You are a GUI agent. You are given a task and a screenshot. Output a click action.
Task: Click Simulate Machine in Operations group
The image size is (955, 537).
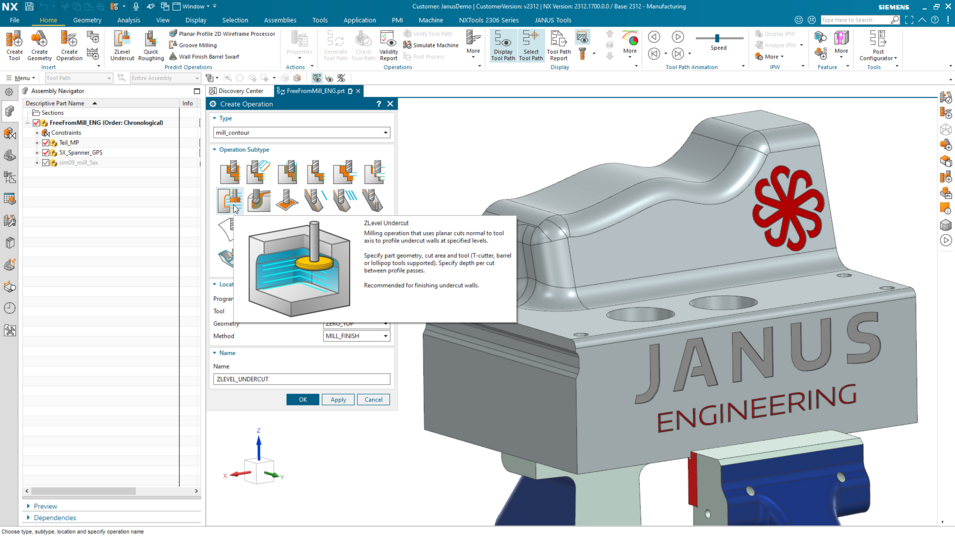pyautogui.click(x=431, y=45)
